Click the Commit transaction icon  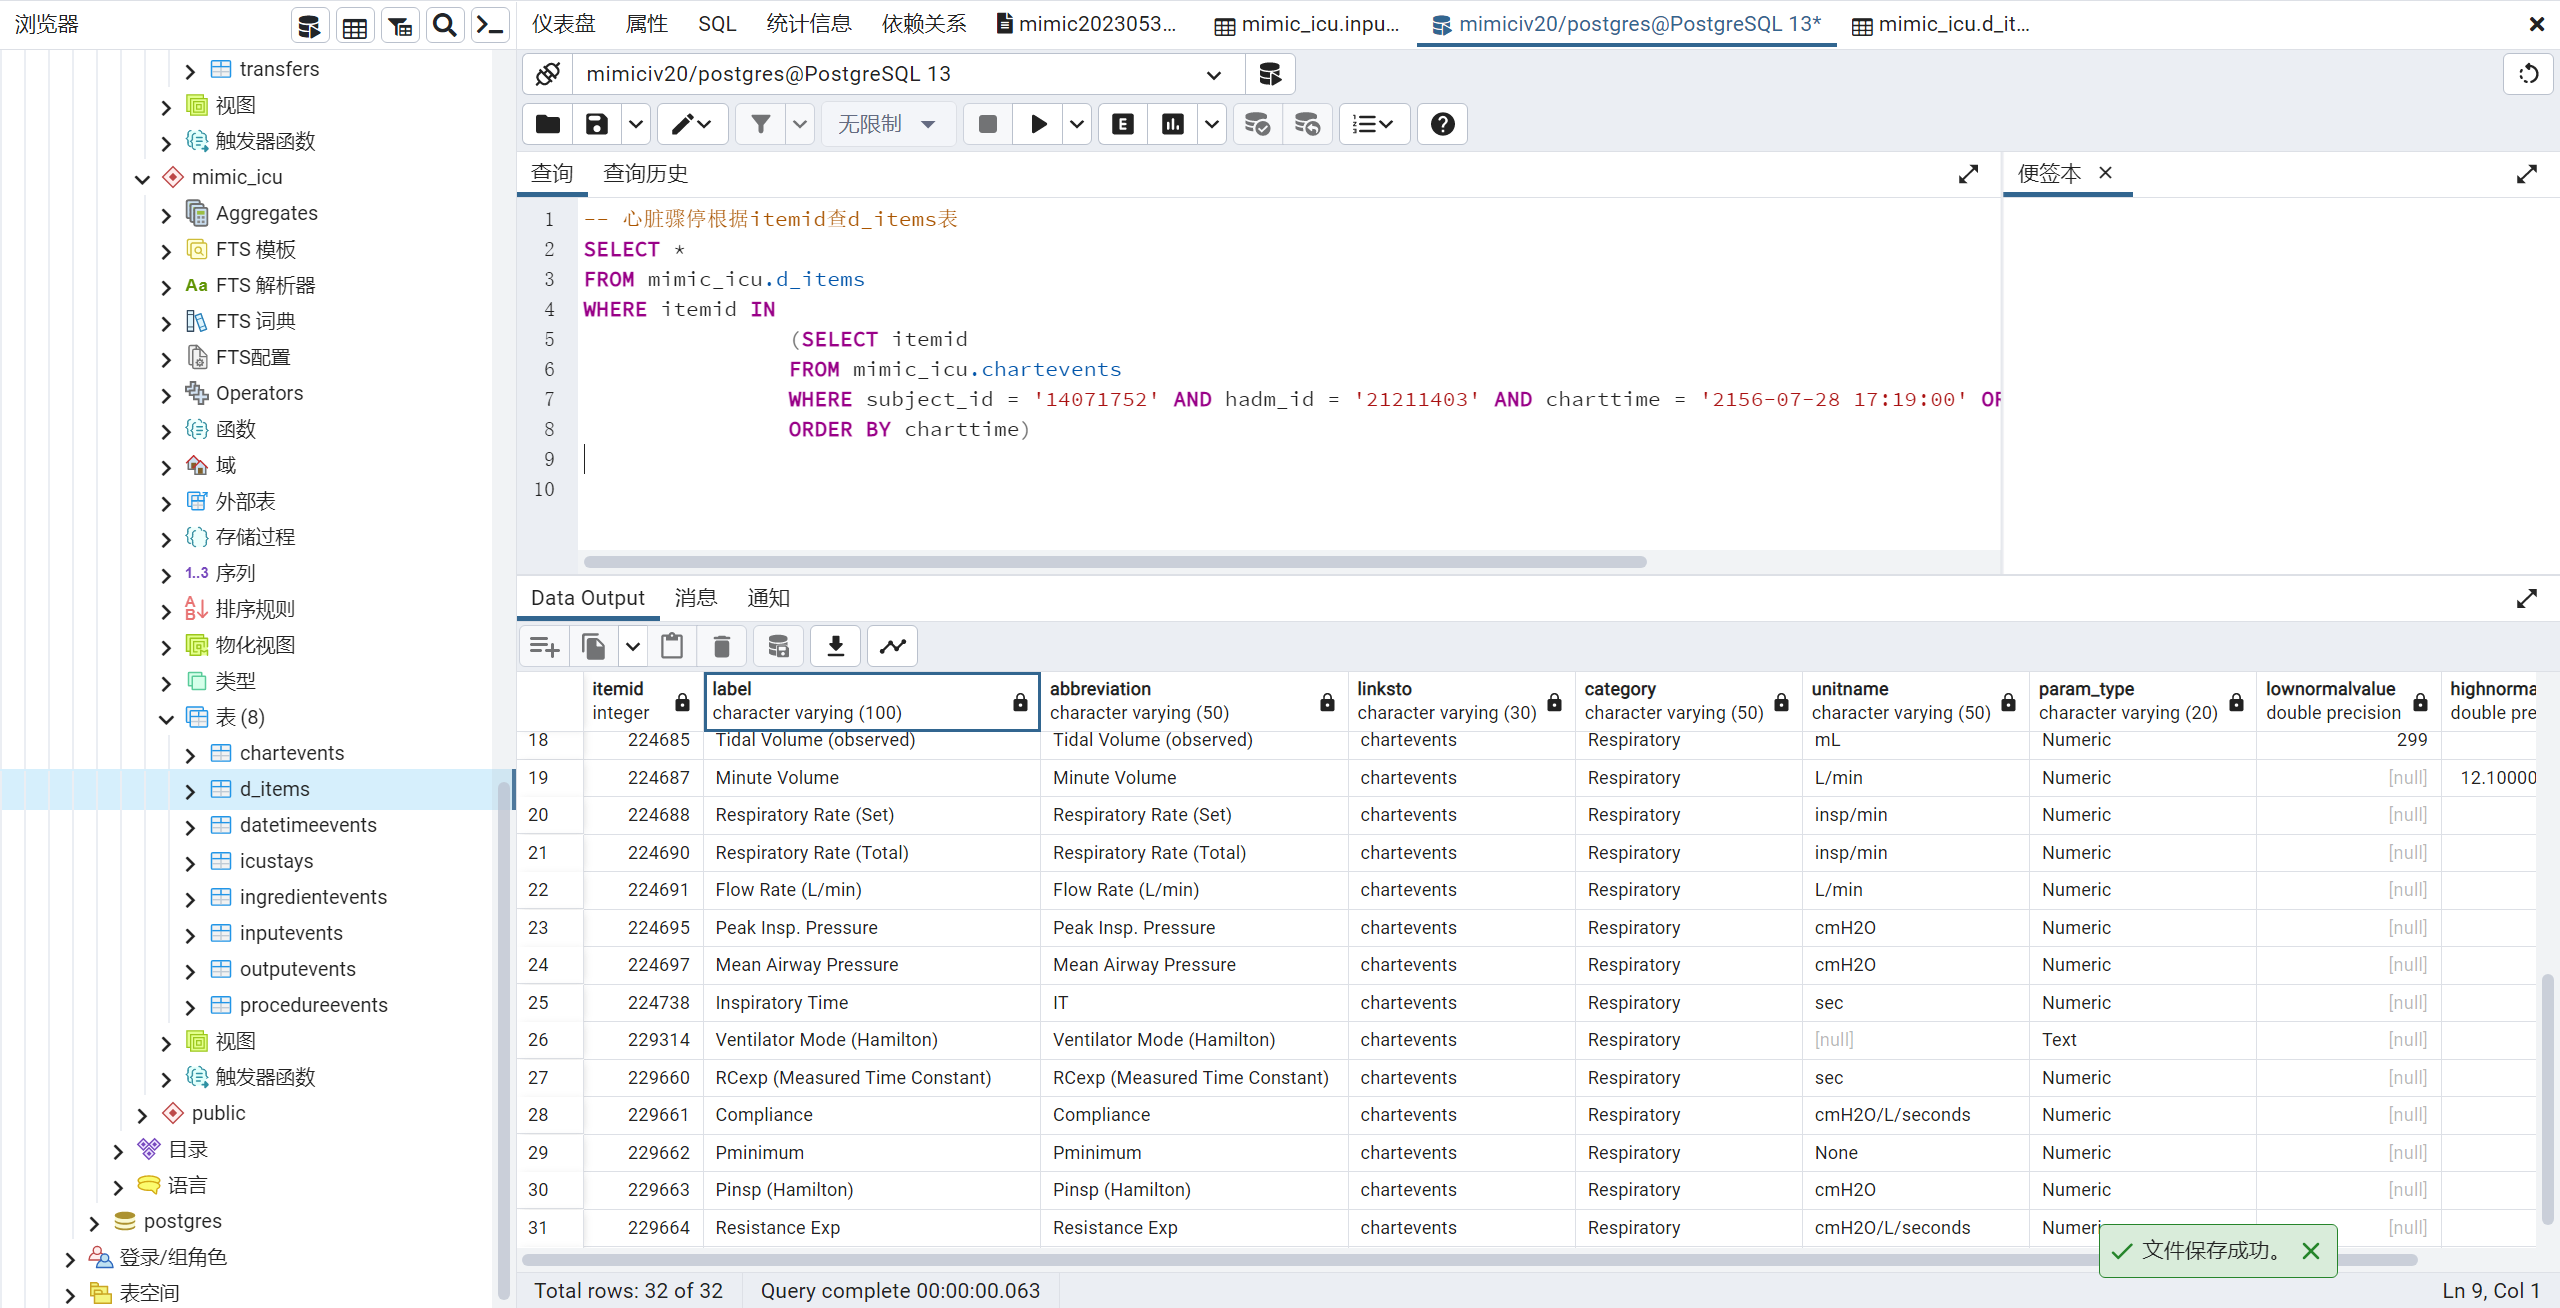pyautogui.click(x=1257, y=124)
